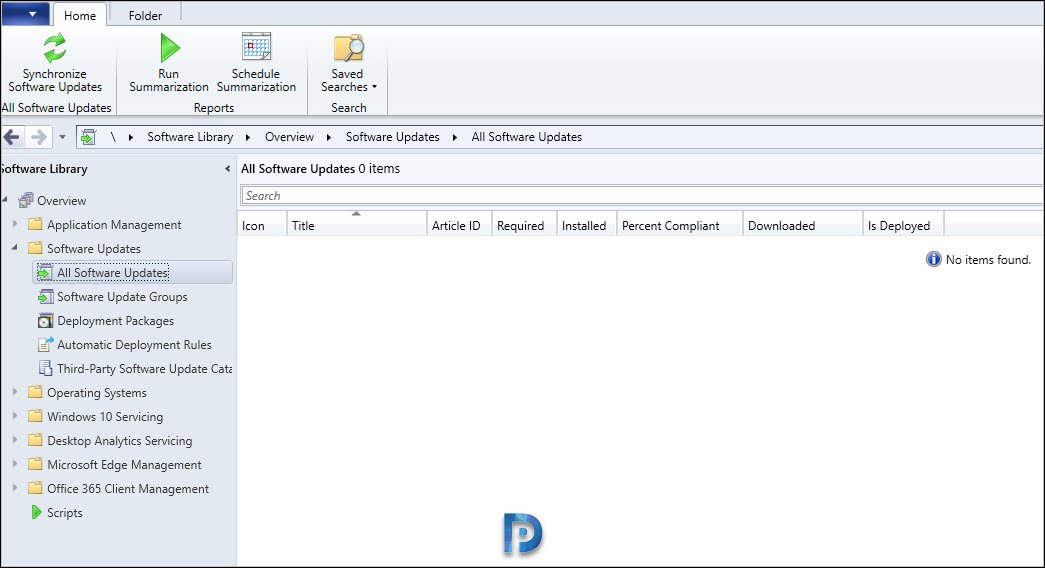Open Office 365 Client Management folder
This screenshot has width=1045, height=568.
(128, 489)
